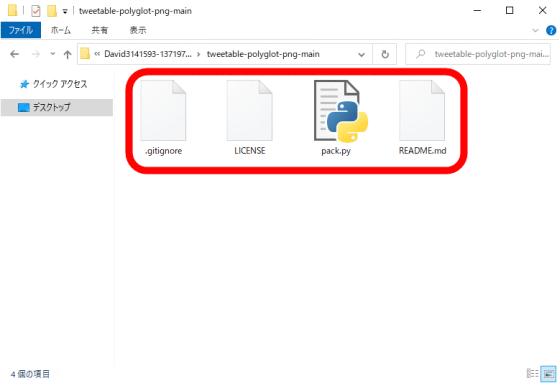
Task: Select the .gitignore file icon
Action: (163, 110)
